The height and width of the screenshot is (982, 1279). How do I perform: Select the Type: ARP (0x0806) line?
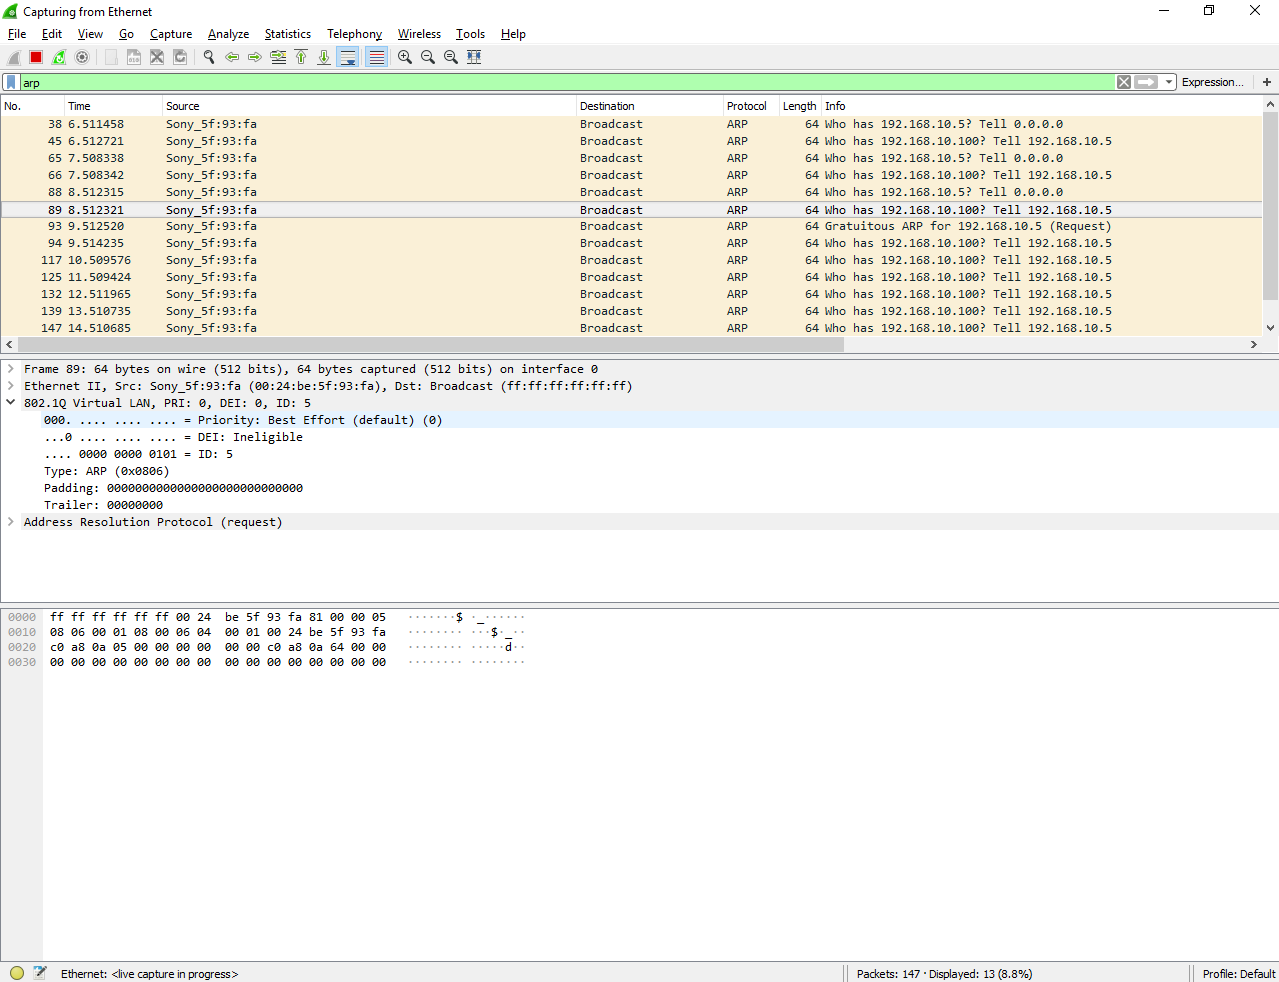(106, 471)
